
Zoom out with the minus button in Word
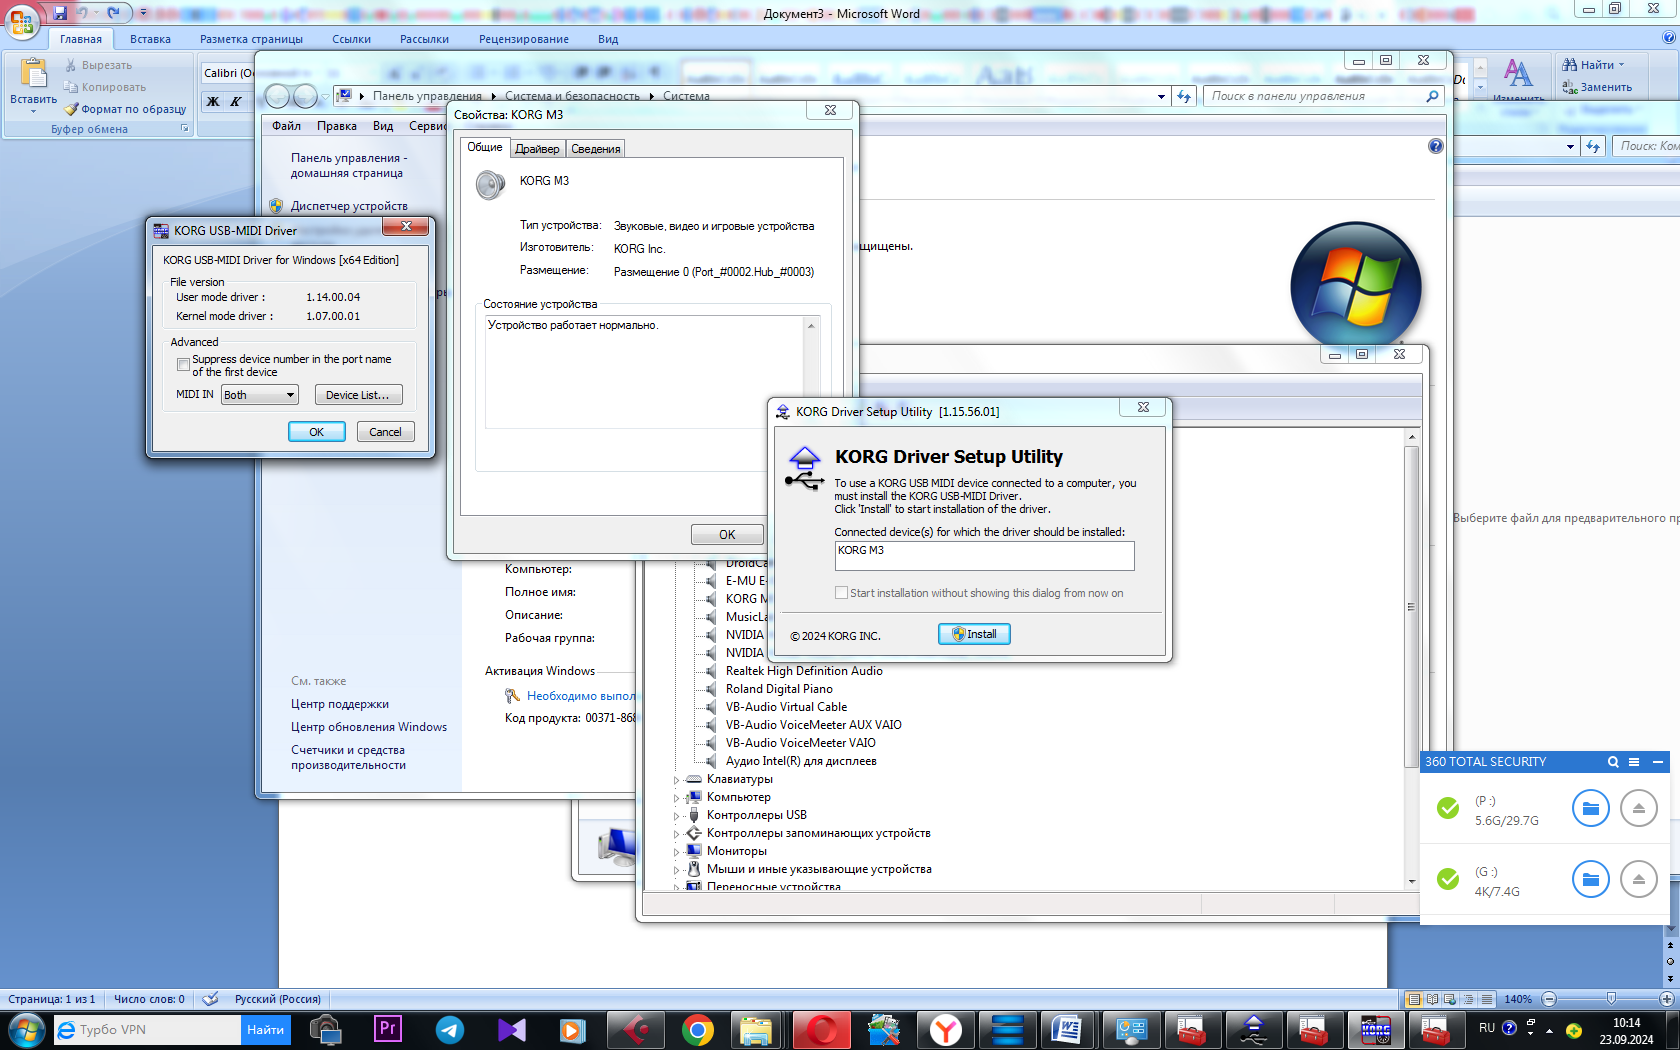(1549, 999)
